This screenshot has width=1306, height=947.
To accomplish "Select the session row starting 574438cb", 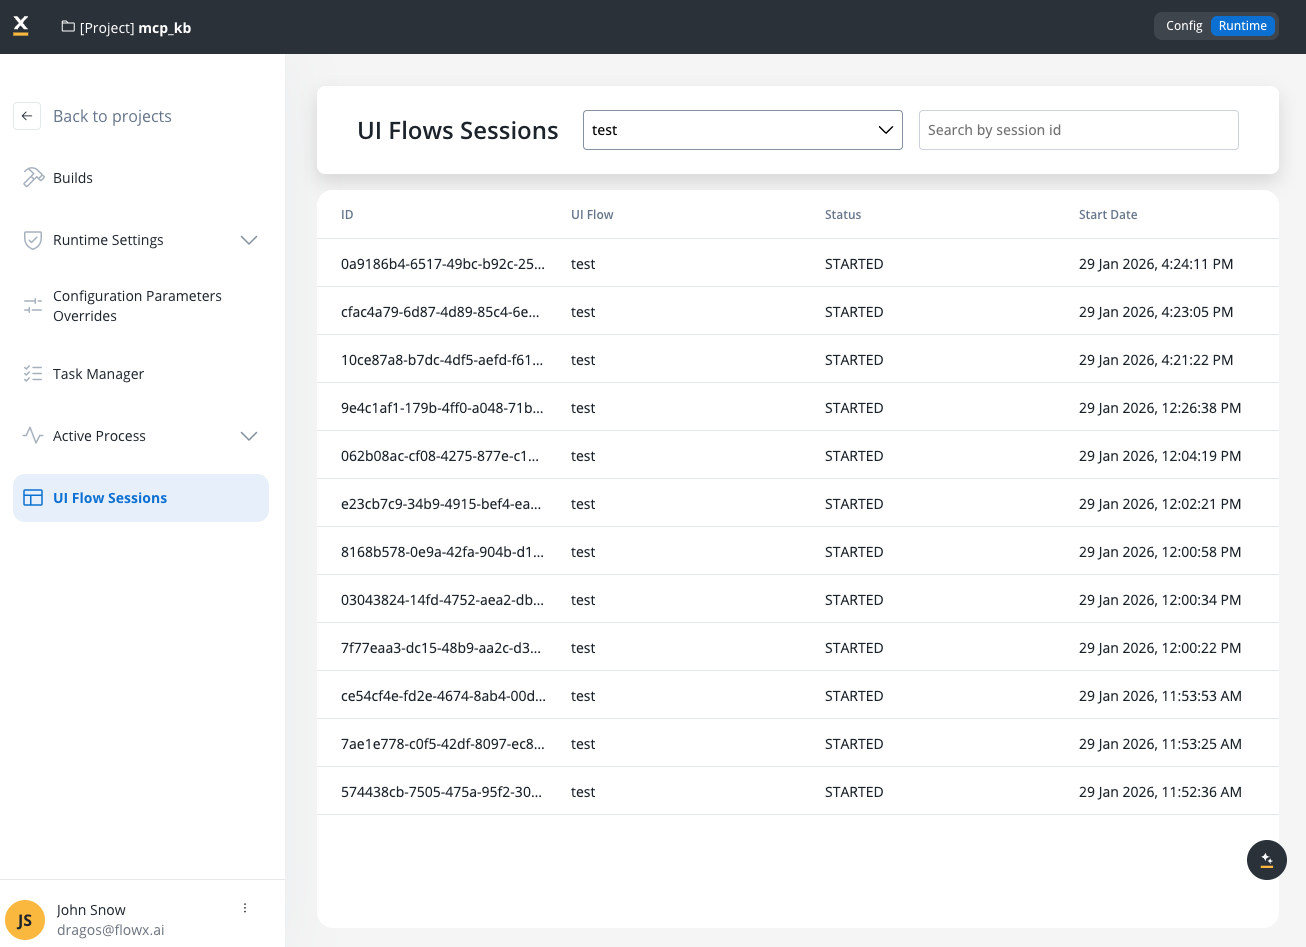I will click(x=442, y=792).
